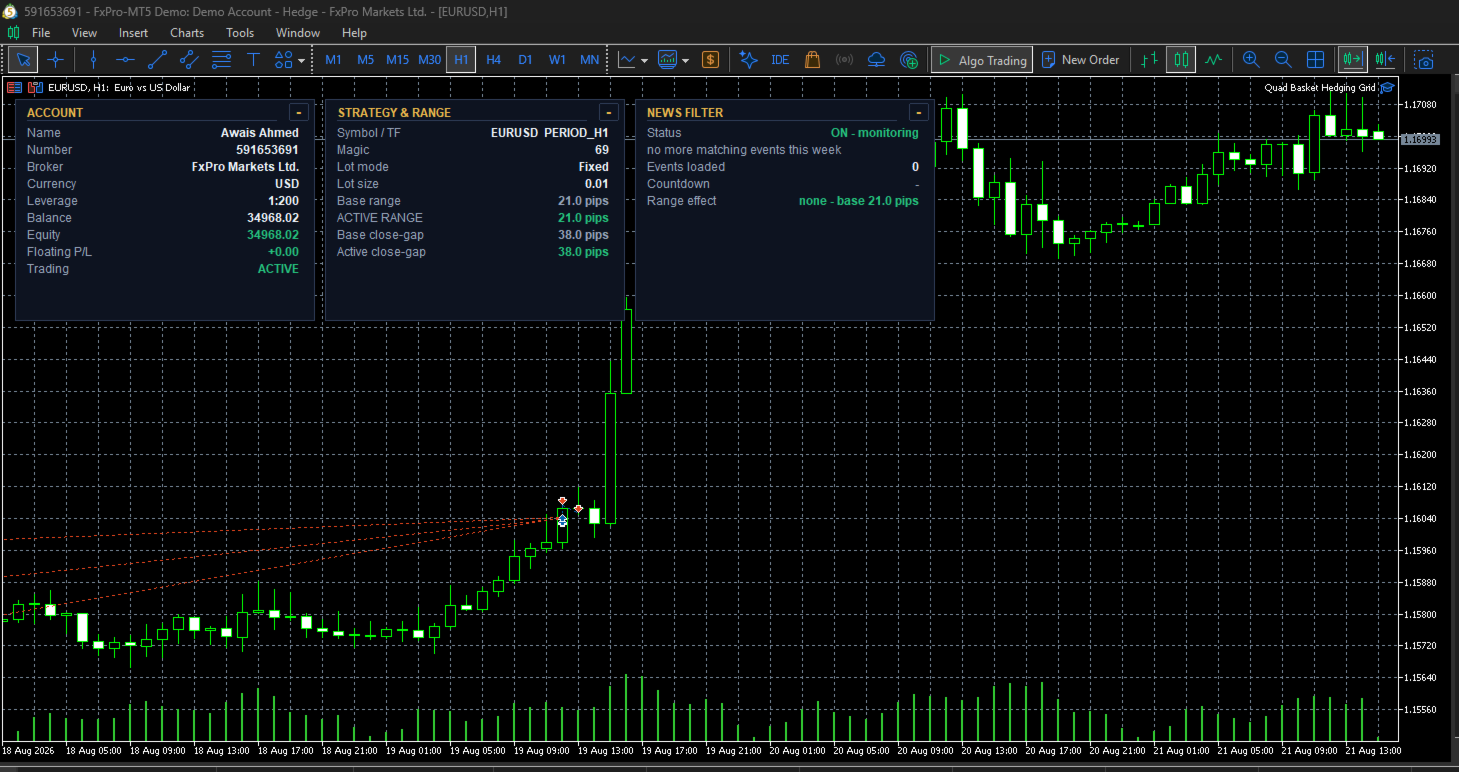The image size is (1459, 772).
Task: Zoom out of the chart
Action: click(x=1283, y=60)
